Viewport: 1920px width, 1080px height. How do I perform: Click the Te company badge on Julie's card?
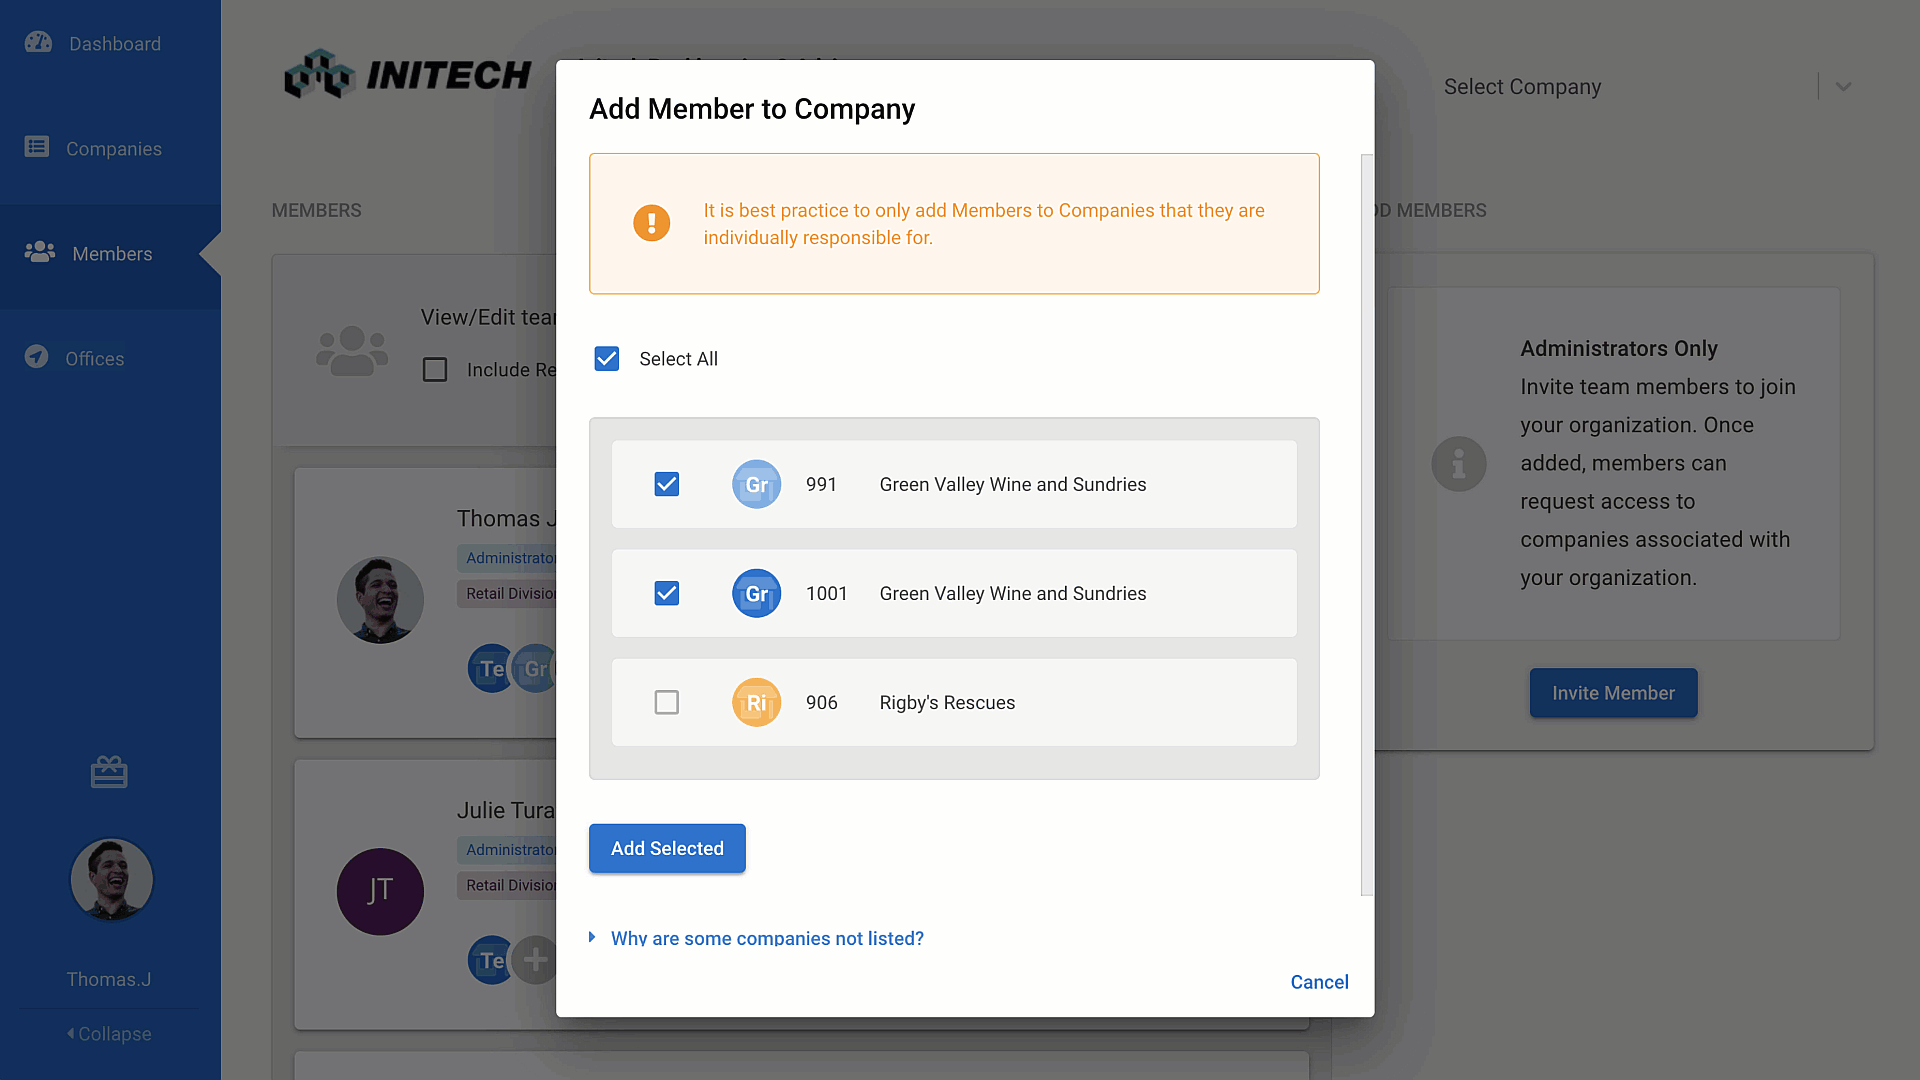tap(490, 961)
